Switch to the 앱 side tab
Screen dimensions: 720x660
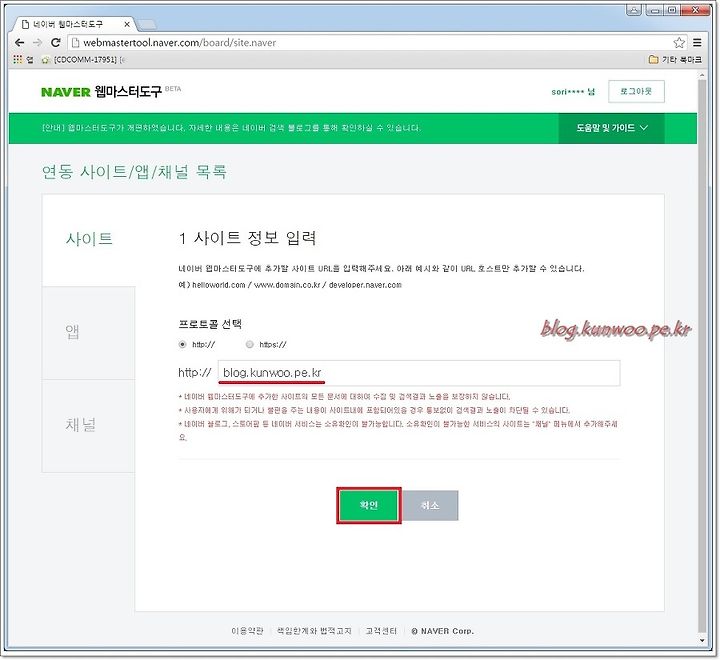click(89, 333)
